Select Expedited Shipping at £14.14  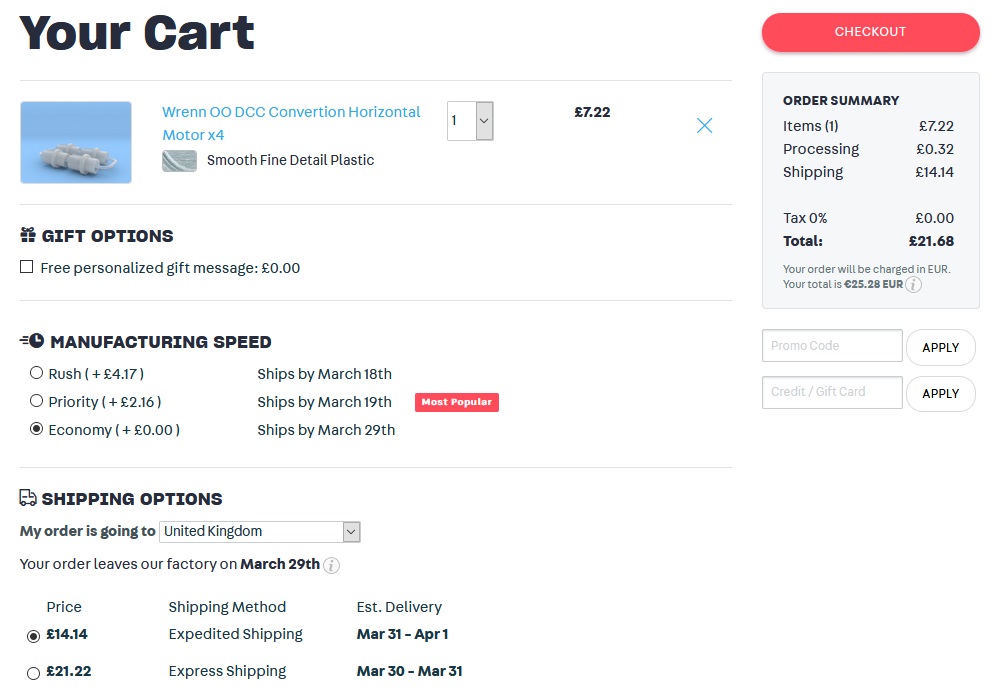tap(34, 636)
